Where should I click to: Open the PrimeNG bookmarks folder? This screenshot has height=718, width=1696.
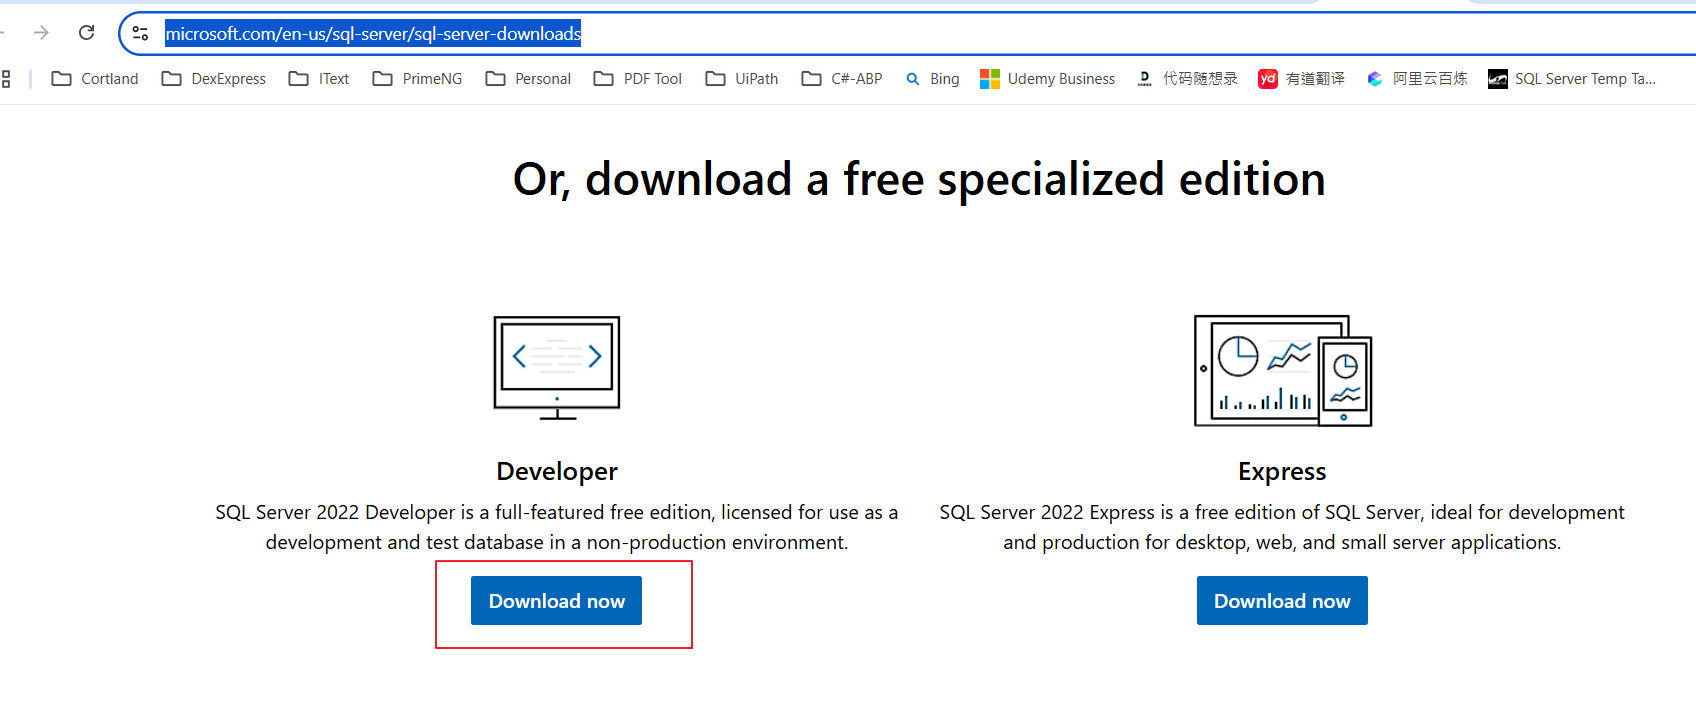pyautogui.click(x=417, y=79)
